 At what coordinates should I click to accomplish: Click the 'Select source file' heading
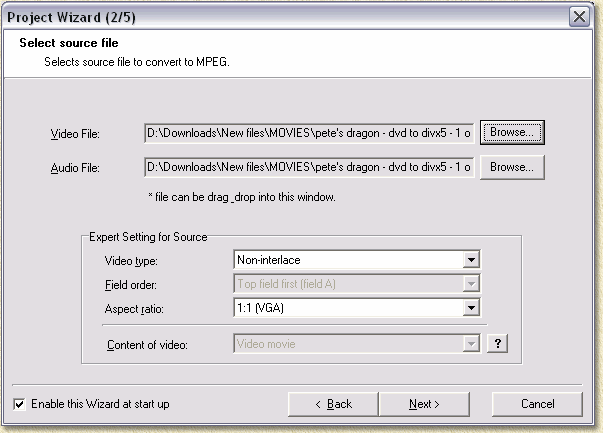pos(69,43)
